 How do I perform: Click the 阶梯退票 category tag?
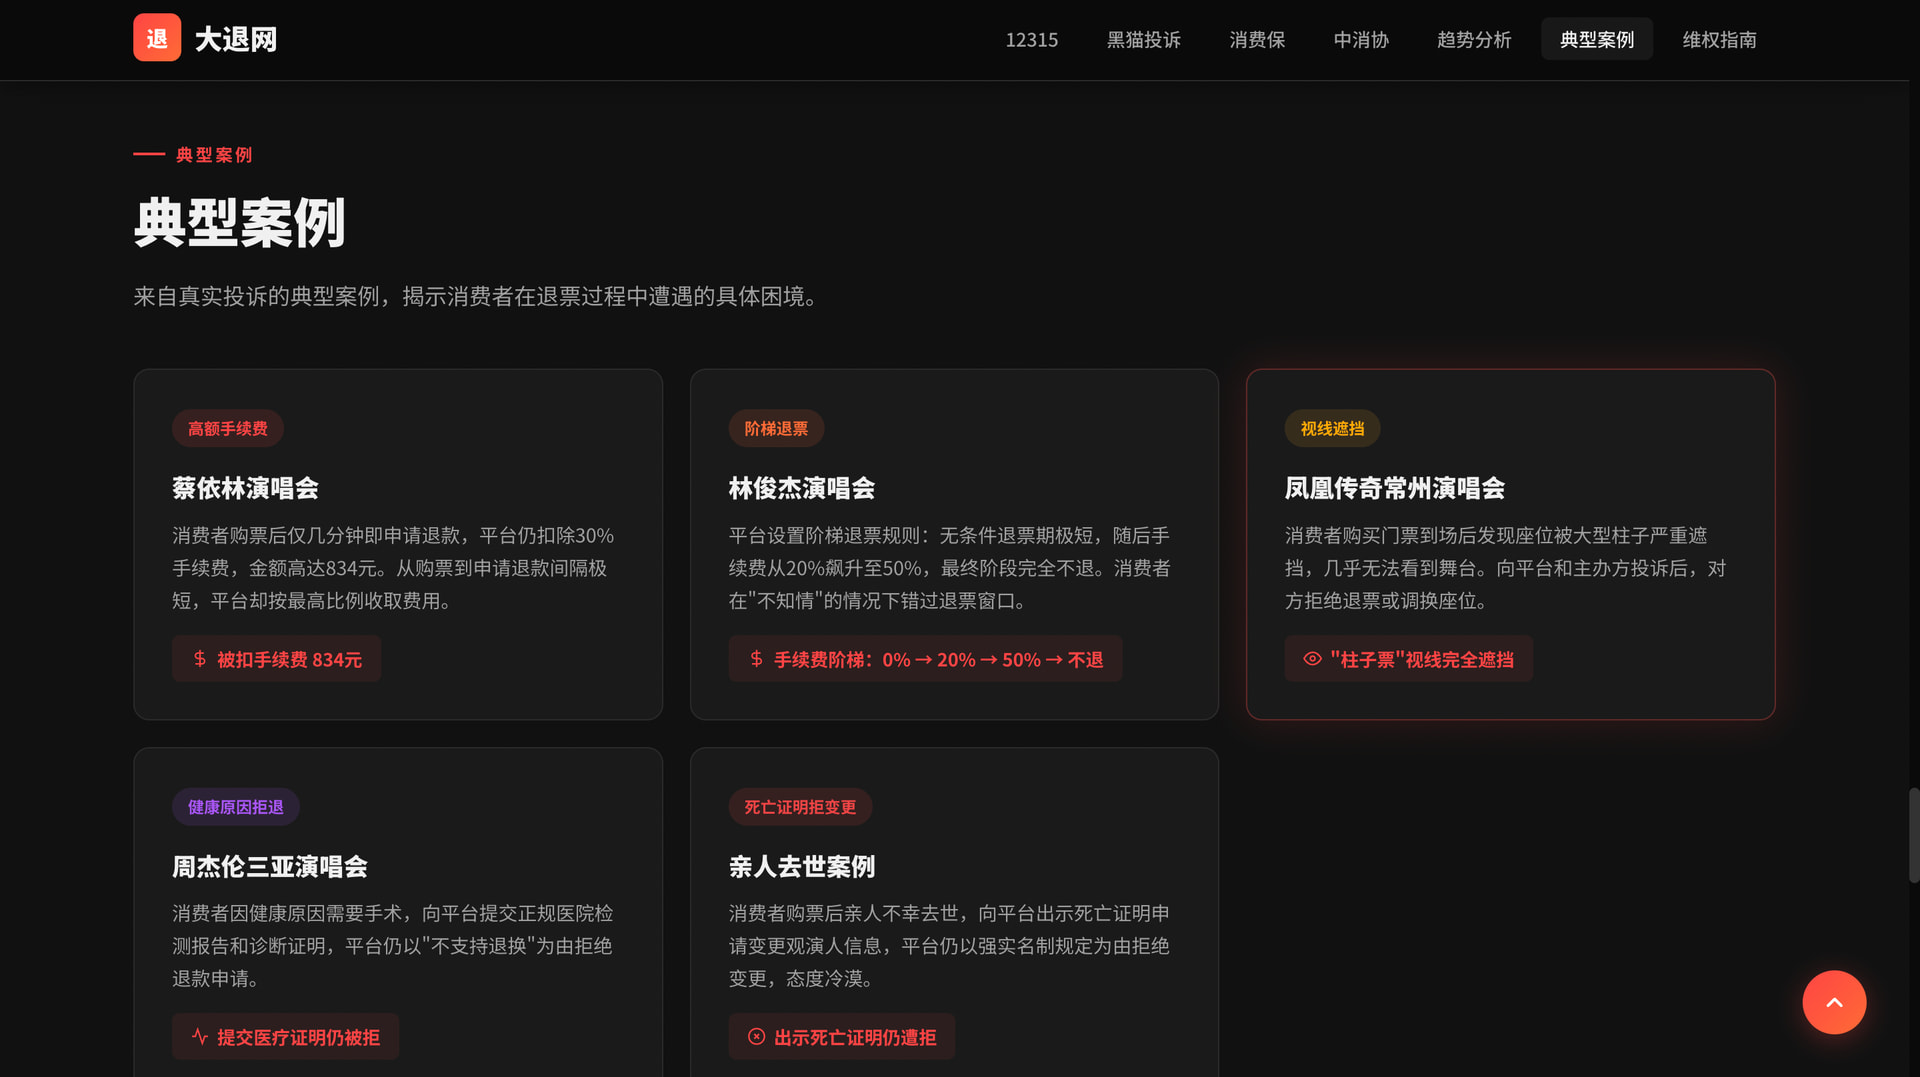(x=775, y=428)
